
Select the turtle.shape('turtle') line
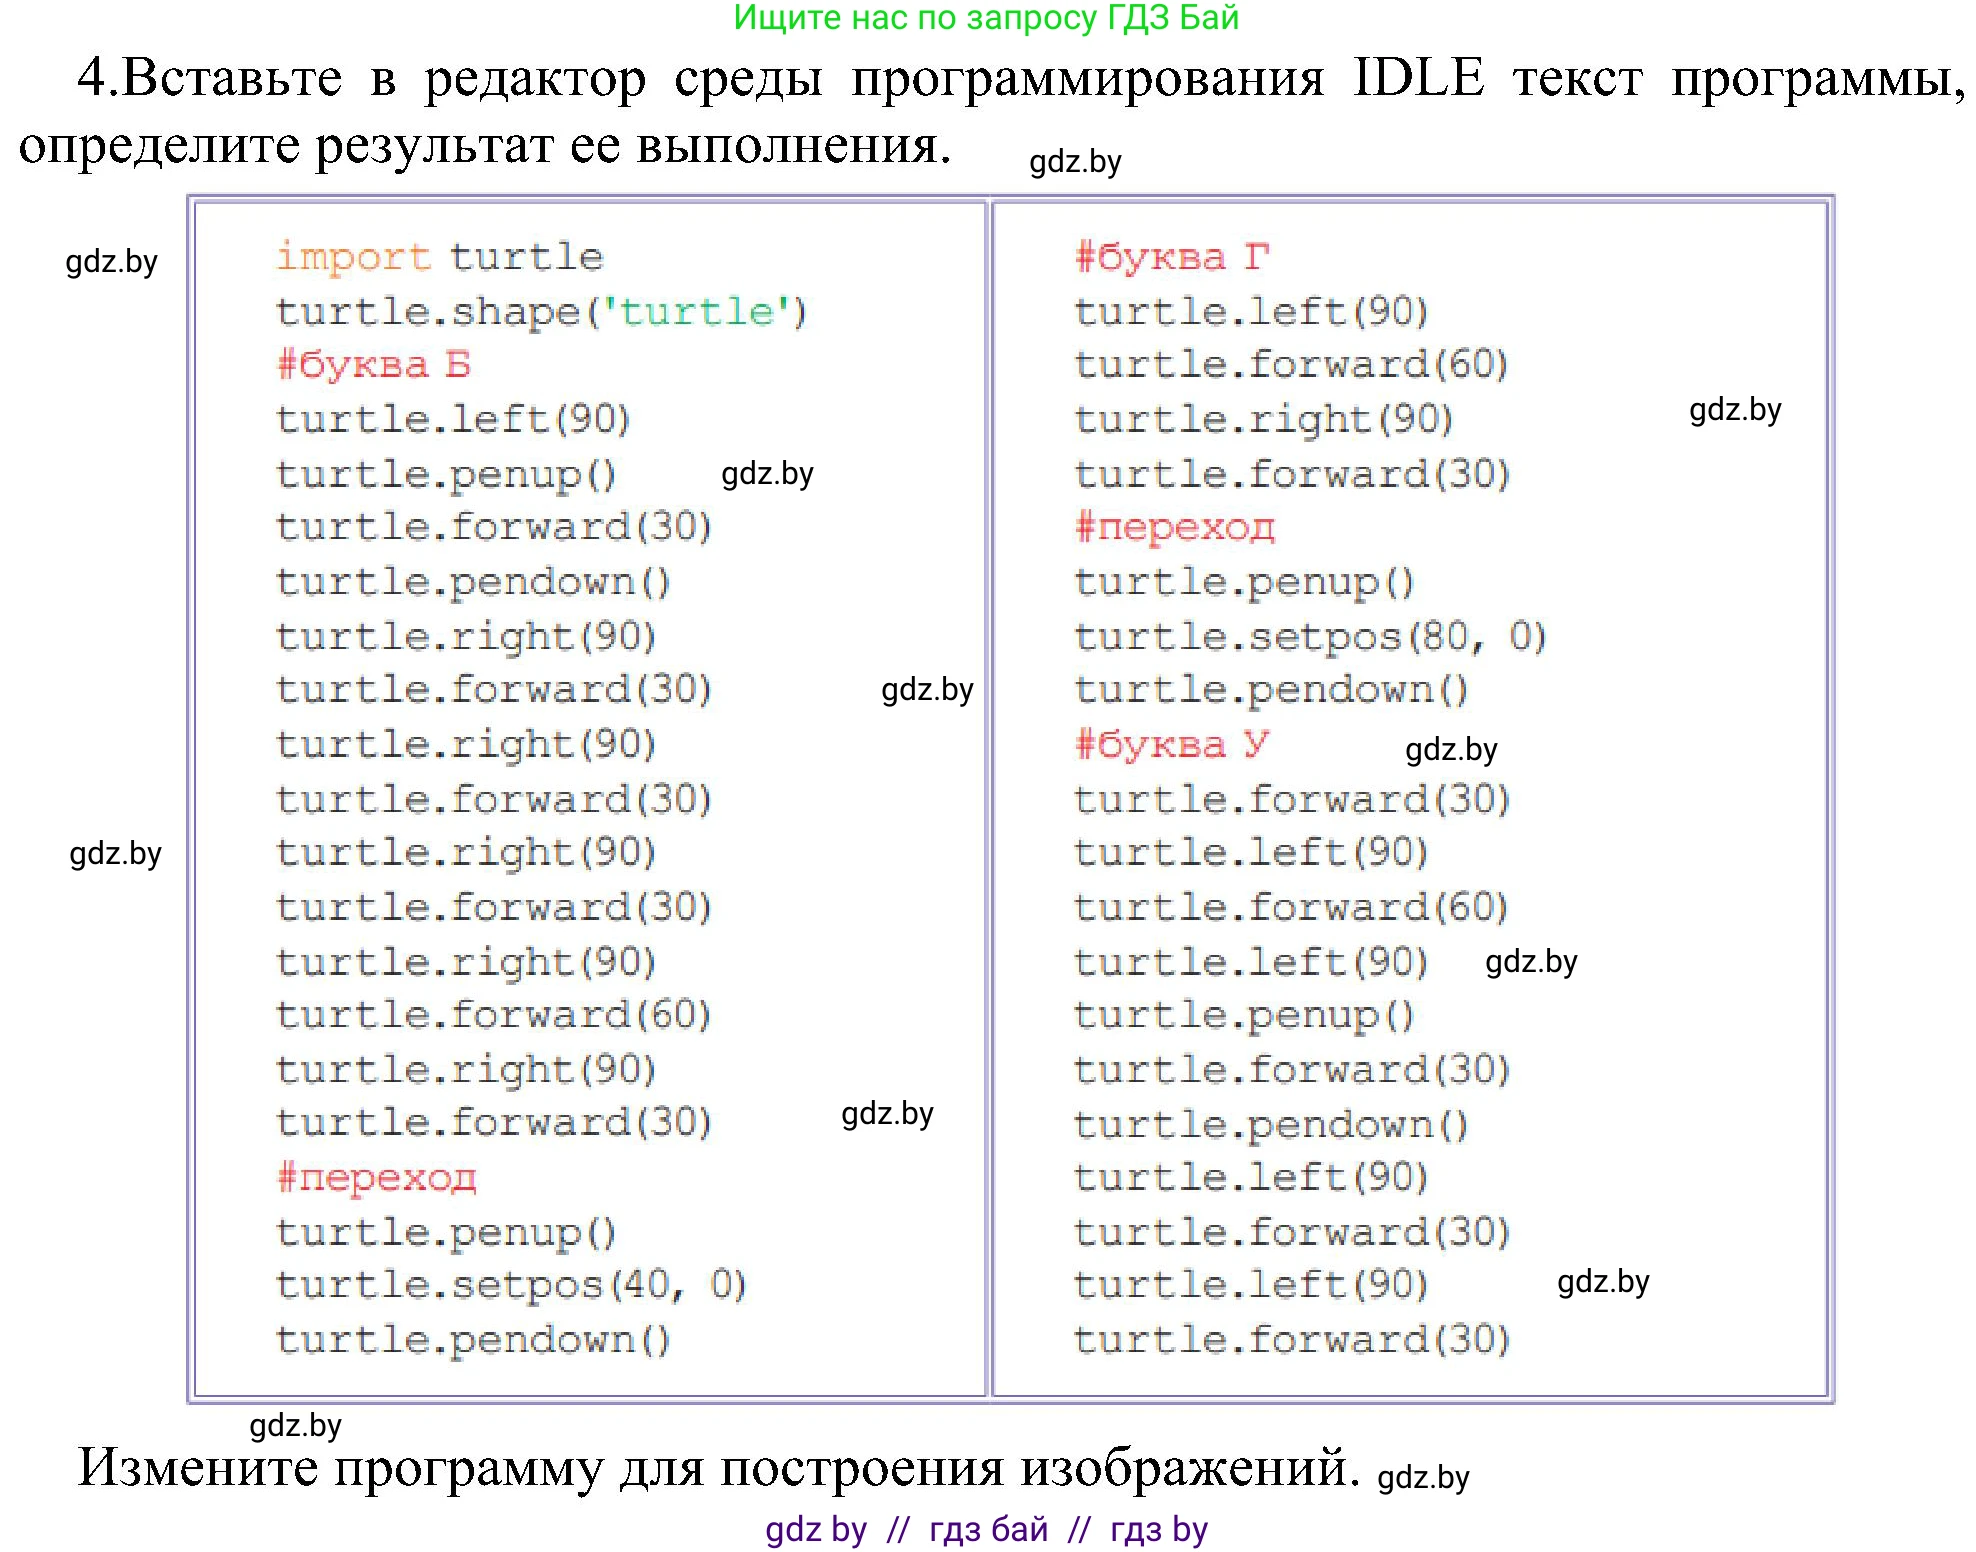541,312
